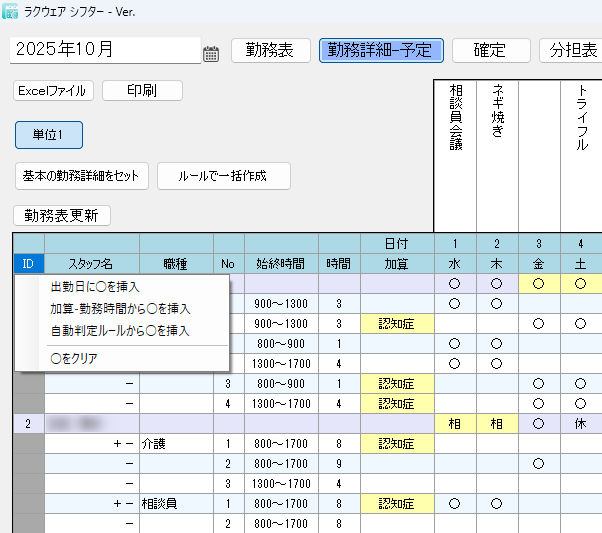Open the calendar date picker icon
The width and height of the screenshot is (602, 533).
[x=211, y=54]
